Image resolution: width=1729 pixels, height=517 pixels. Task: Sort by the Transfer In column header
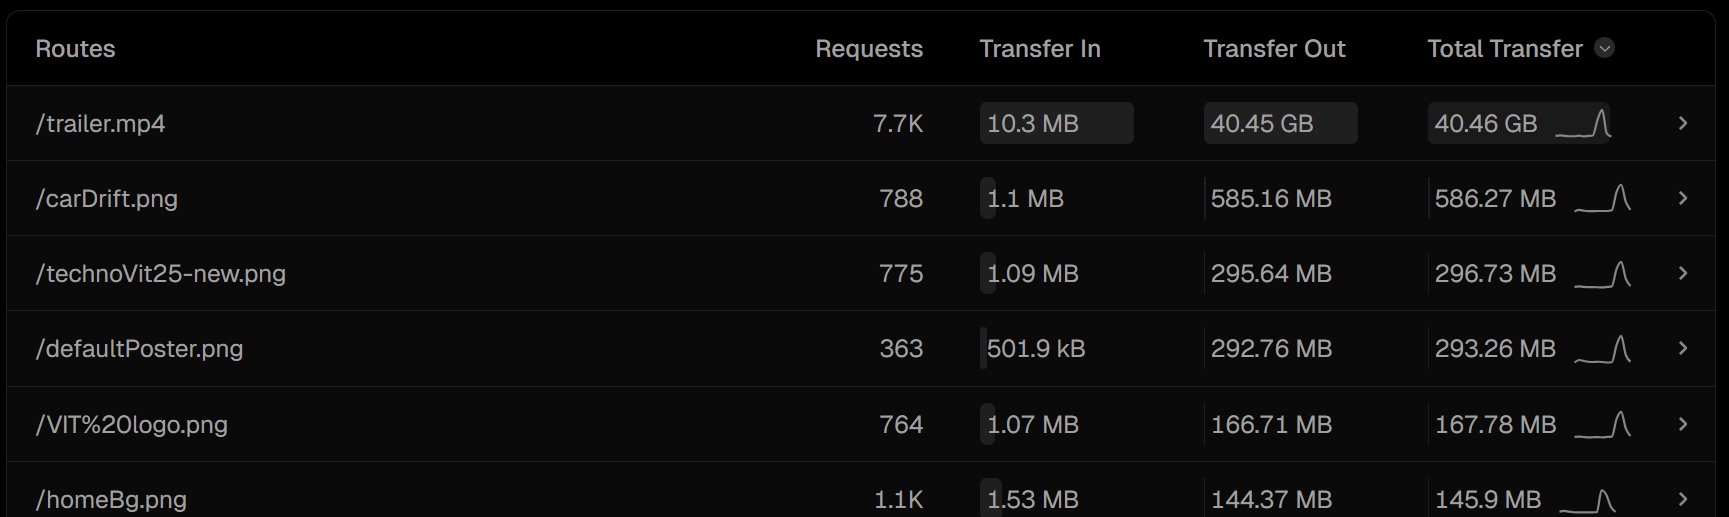coord(1039,49)
